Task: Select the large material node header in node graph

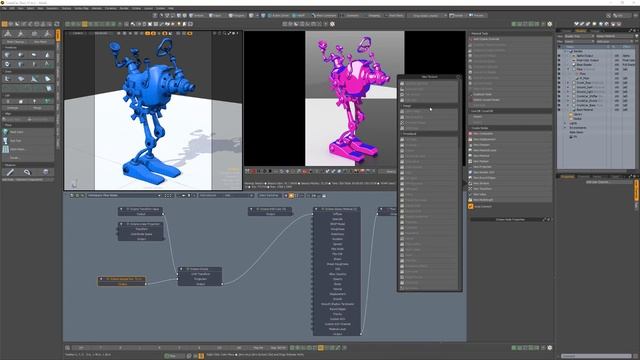Action: click(x=337, y=209)
